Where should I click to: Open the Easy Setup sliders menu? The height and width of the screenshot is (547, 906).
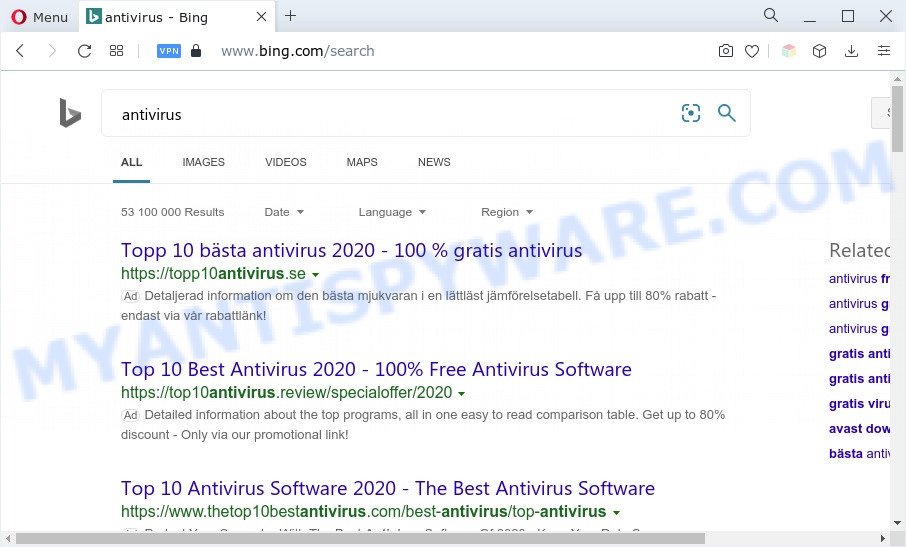(x=883, y=51)
